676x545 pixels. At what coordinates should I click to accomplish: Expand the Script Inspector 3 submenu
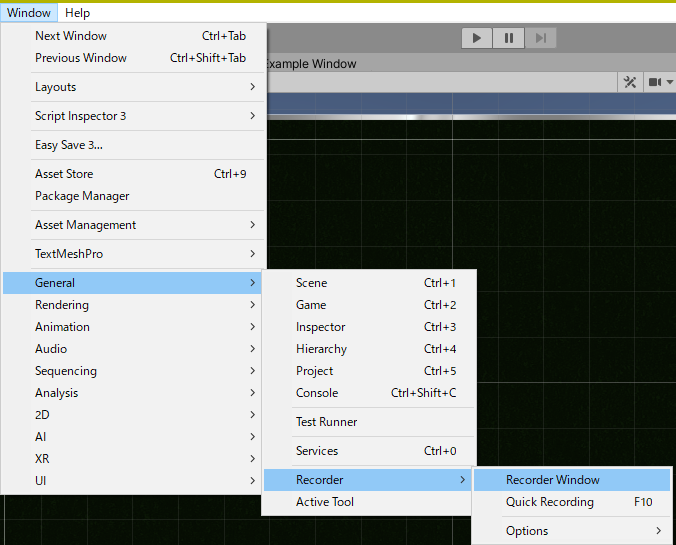click(x=134, y=116)
